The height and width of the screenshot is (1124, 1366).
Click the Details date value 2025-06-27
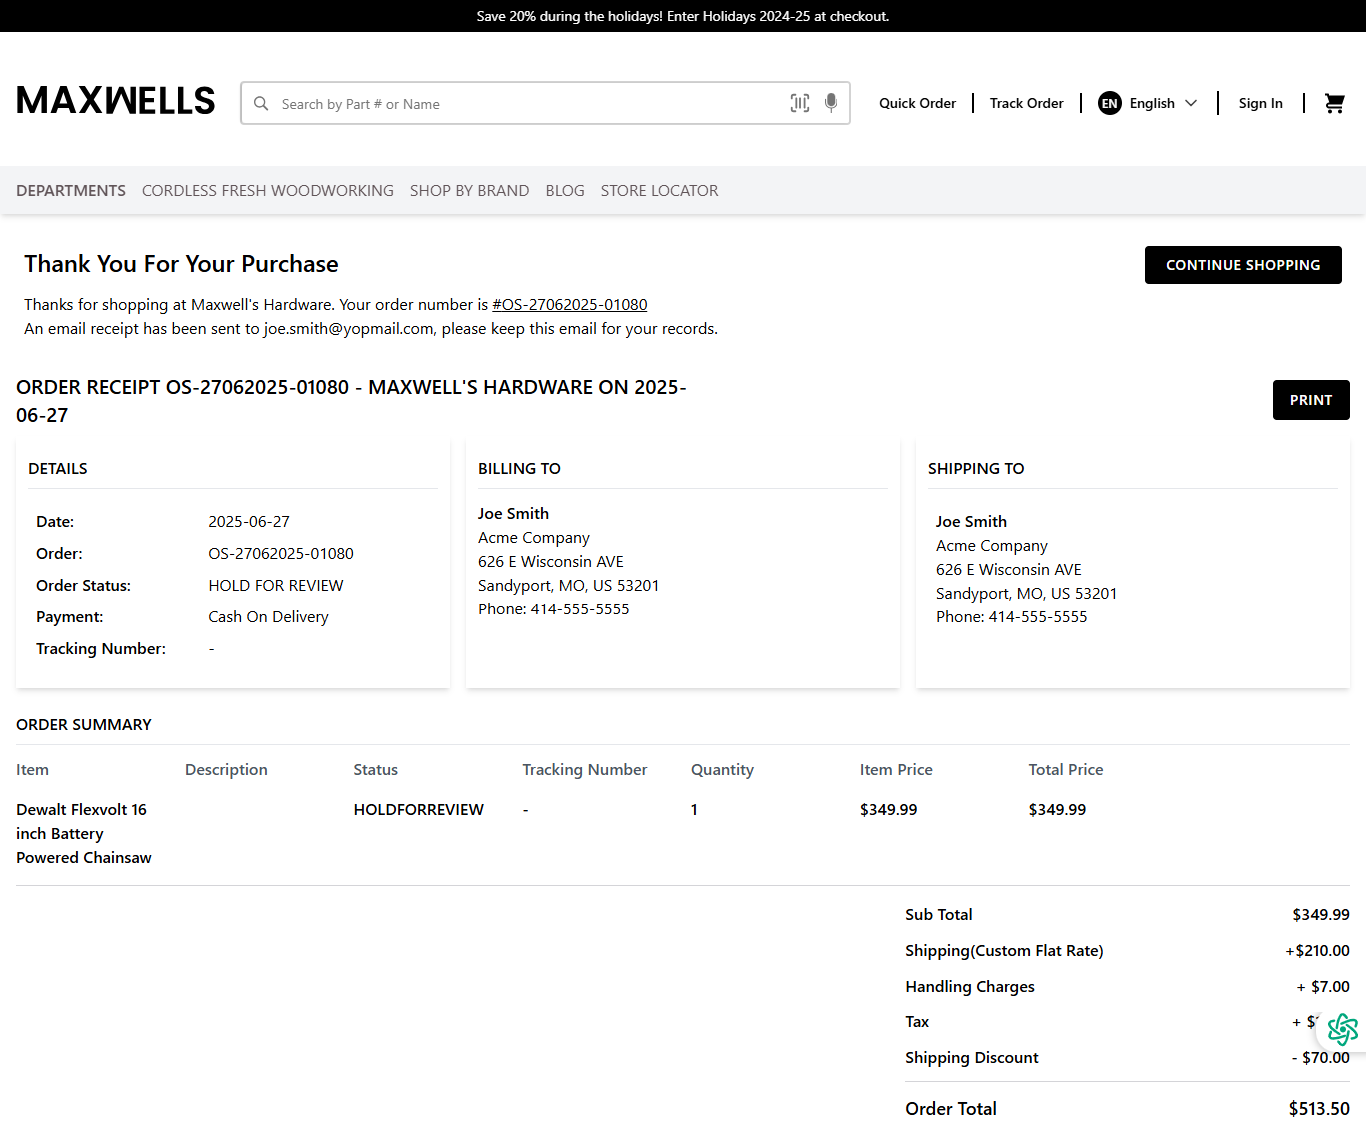[x=249, y=521]
